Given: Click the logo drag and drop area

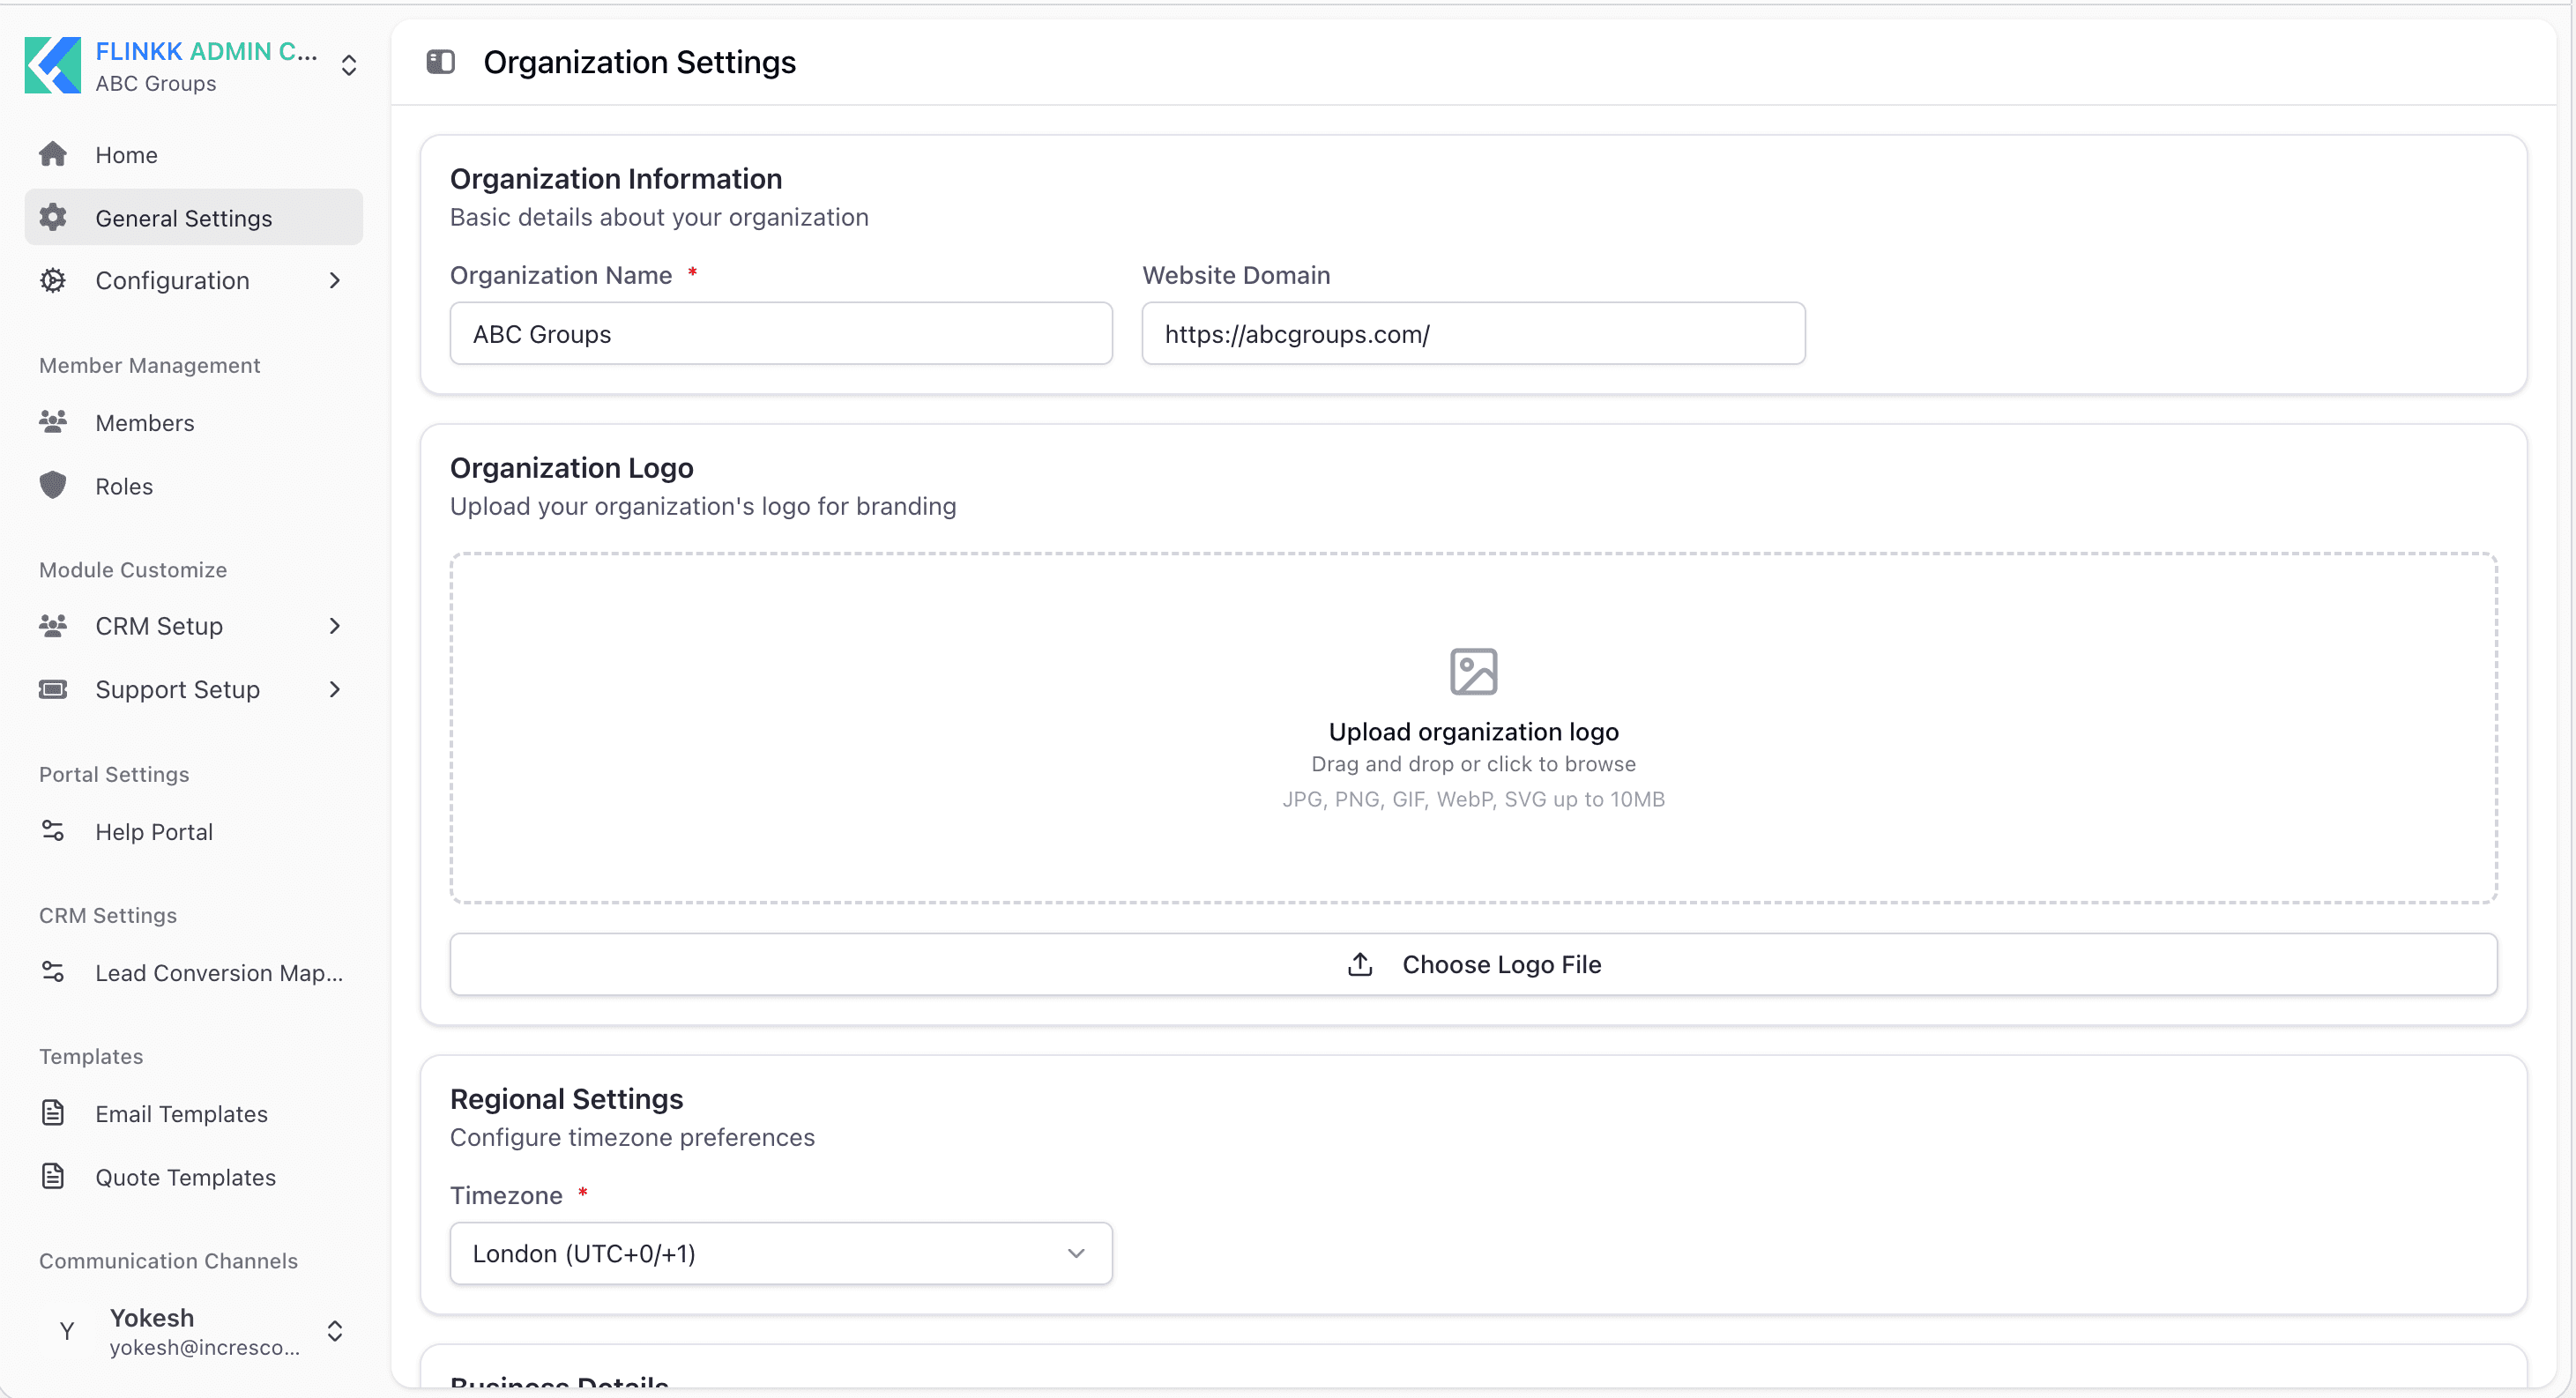Looking at the screenshot, I should coord(1473,728).
